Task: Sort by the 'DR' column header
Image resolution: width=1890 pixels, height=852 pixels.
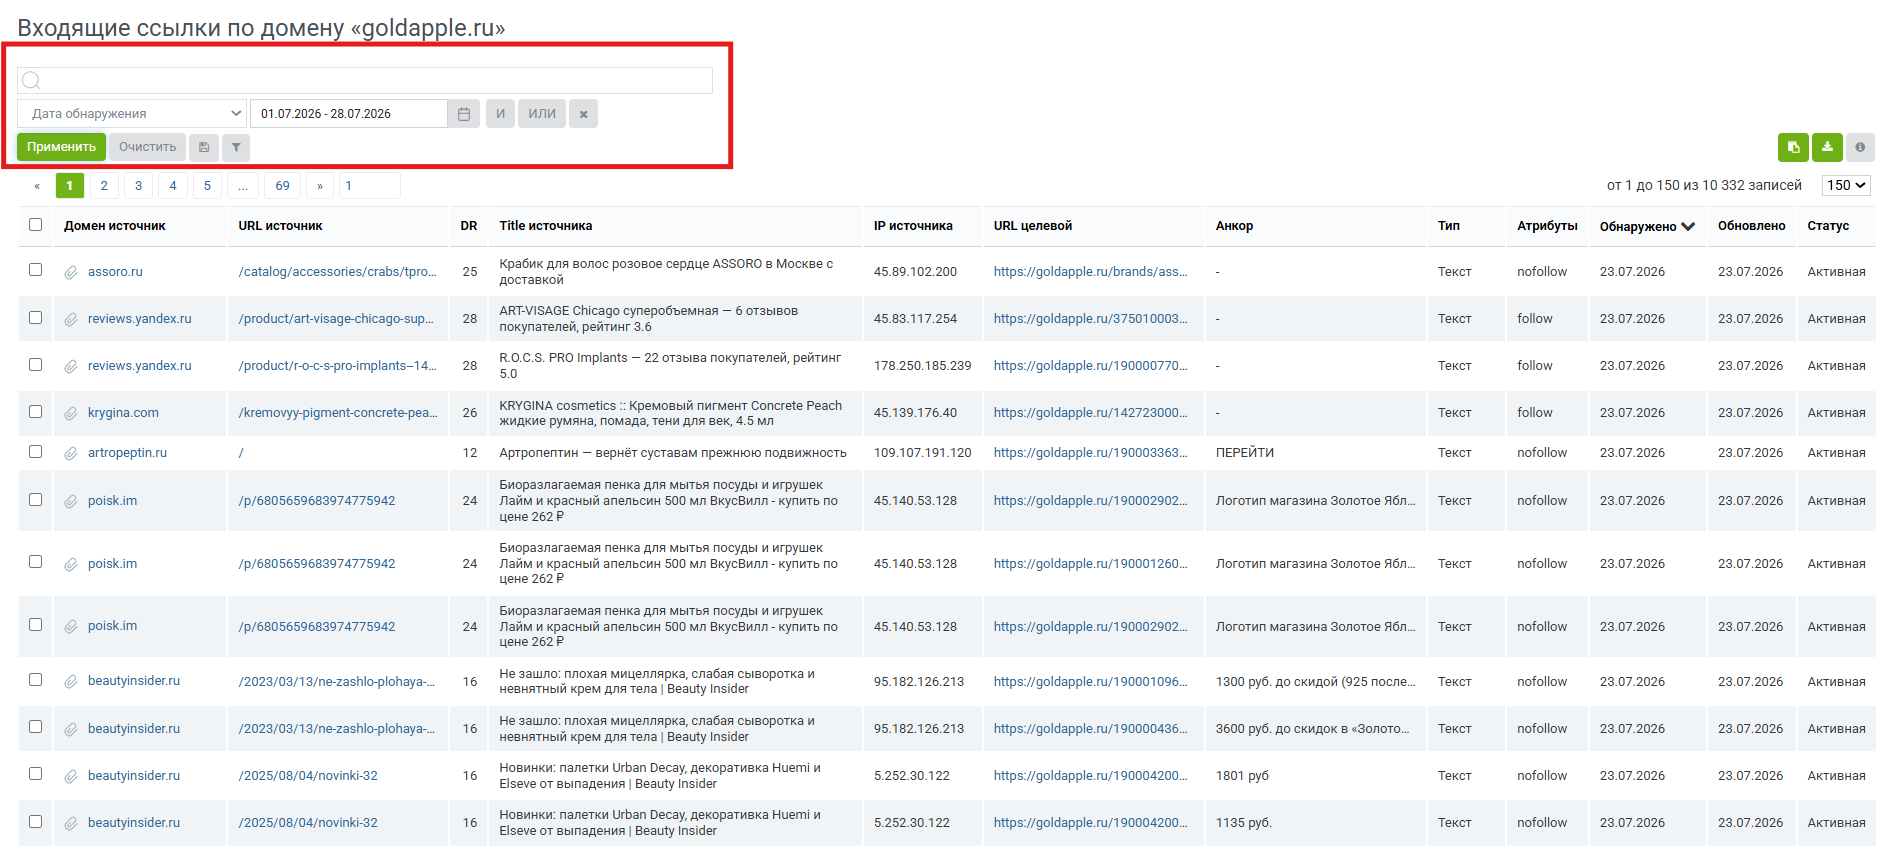Action: tap(469, 226)
